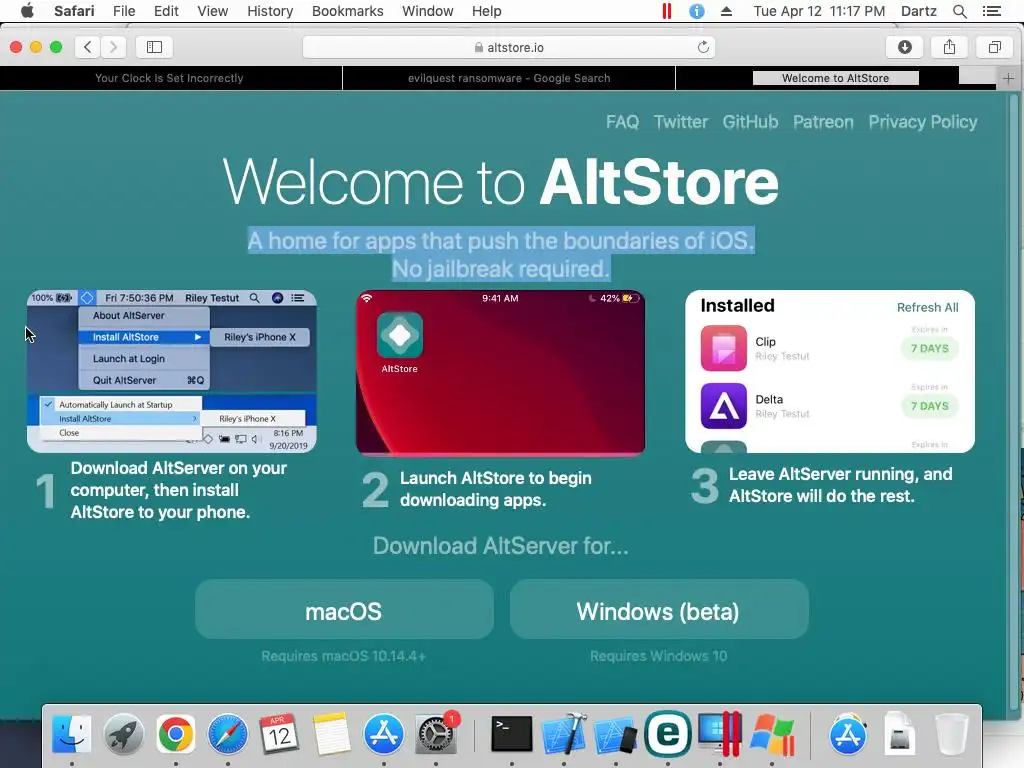Viewport: 1024px width, 768px height.
Task: Click the 'No jailbreak required.' highlighted text
Action: coord(500,269)
